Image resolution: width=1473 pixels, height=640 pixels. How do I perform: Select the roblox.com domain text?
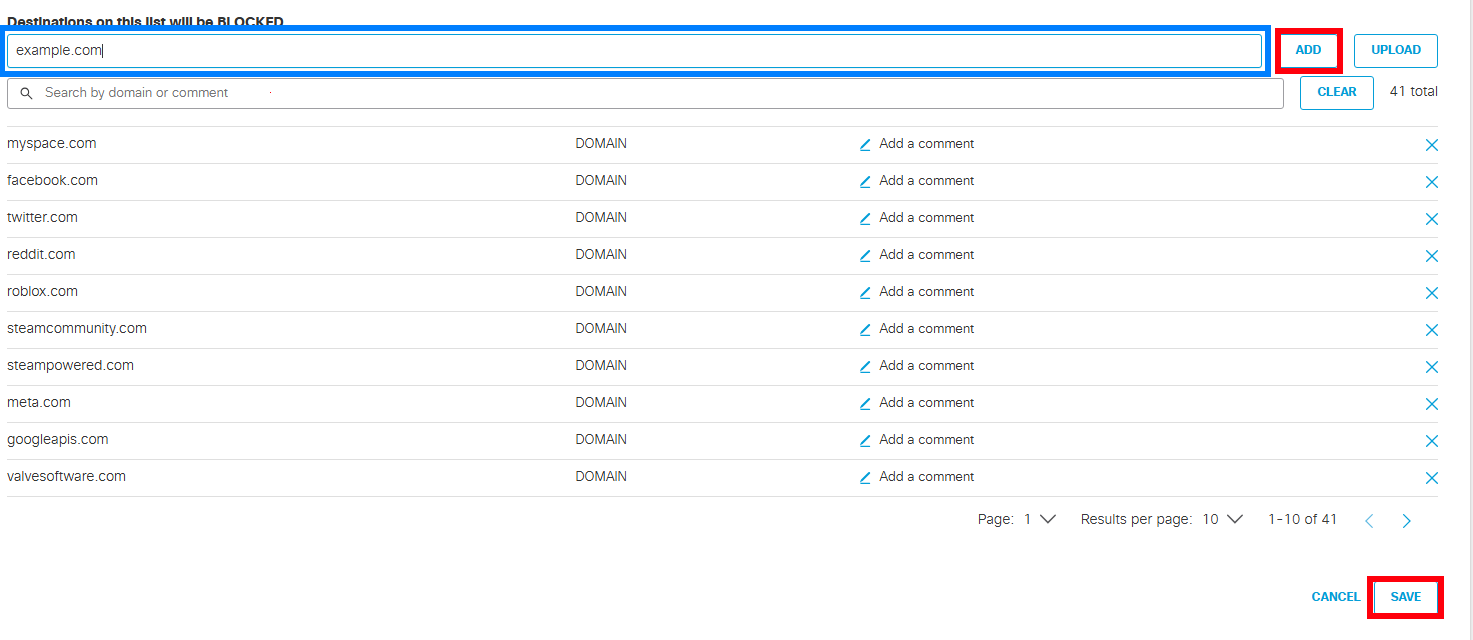(42, 292)
